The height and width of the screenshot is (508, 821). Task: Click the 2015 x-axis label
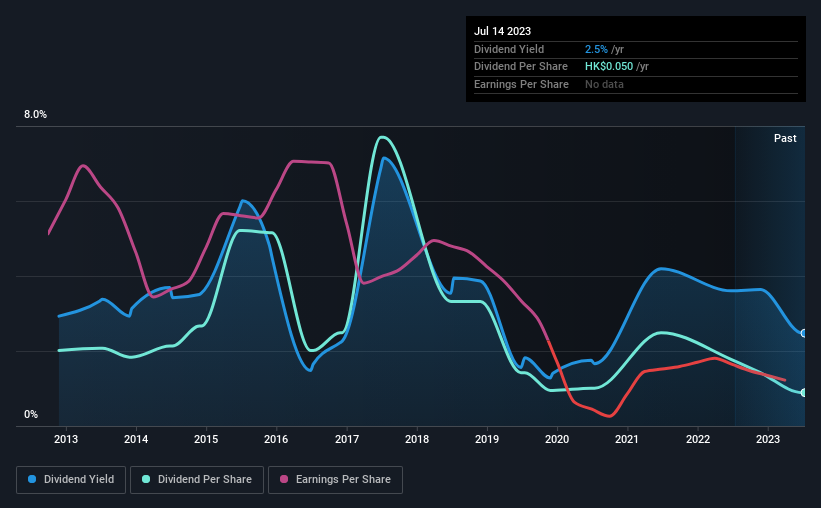[x=206, y=439]
